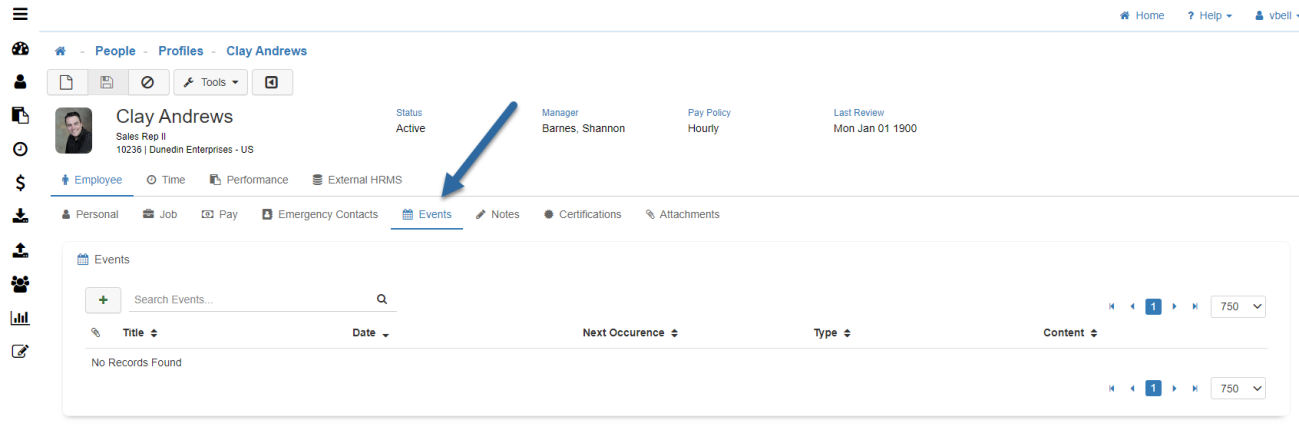This screenshot has width=1299, height=430.
Task: Select the Emergency Contacts tab
Action: point(320,214)
